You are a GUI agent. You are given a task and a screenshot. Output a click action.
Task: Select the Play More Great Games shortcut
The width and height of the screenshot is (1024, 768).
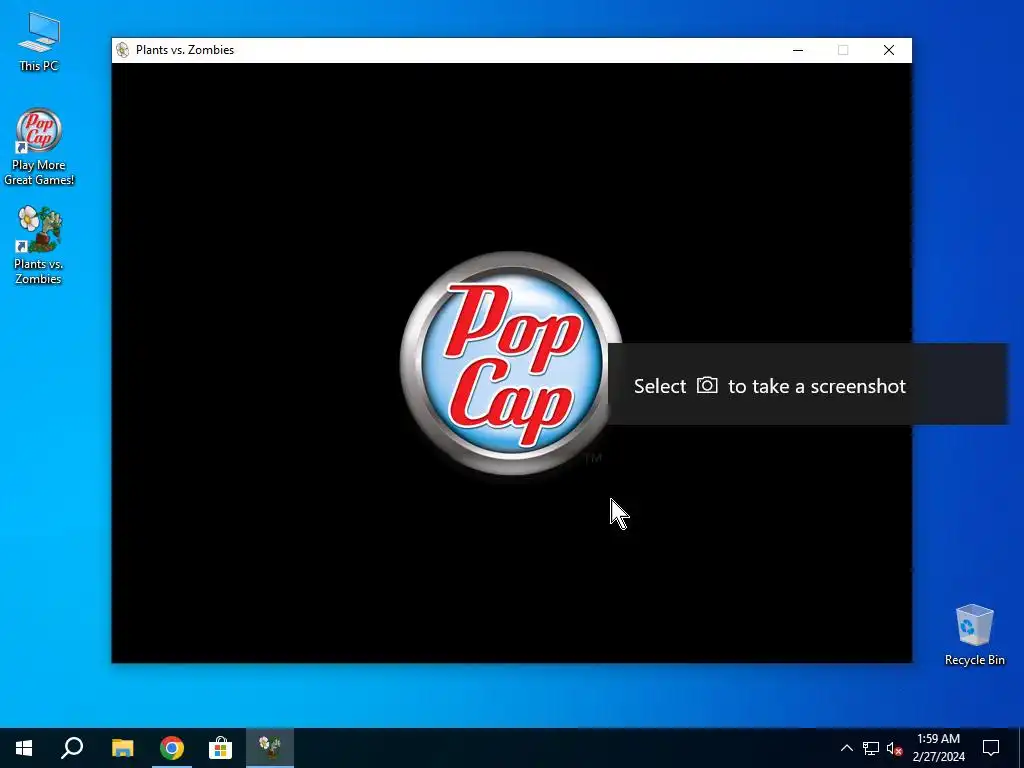(x=39, y=146)
